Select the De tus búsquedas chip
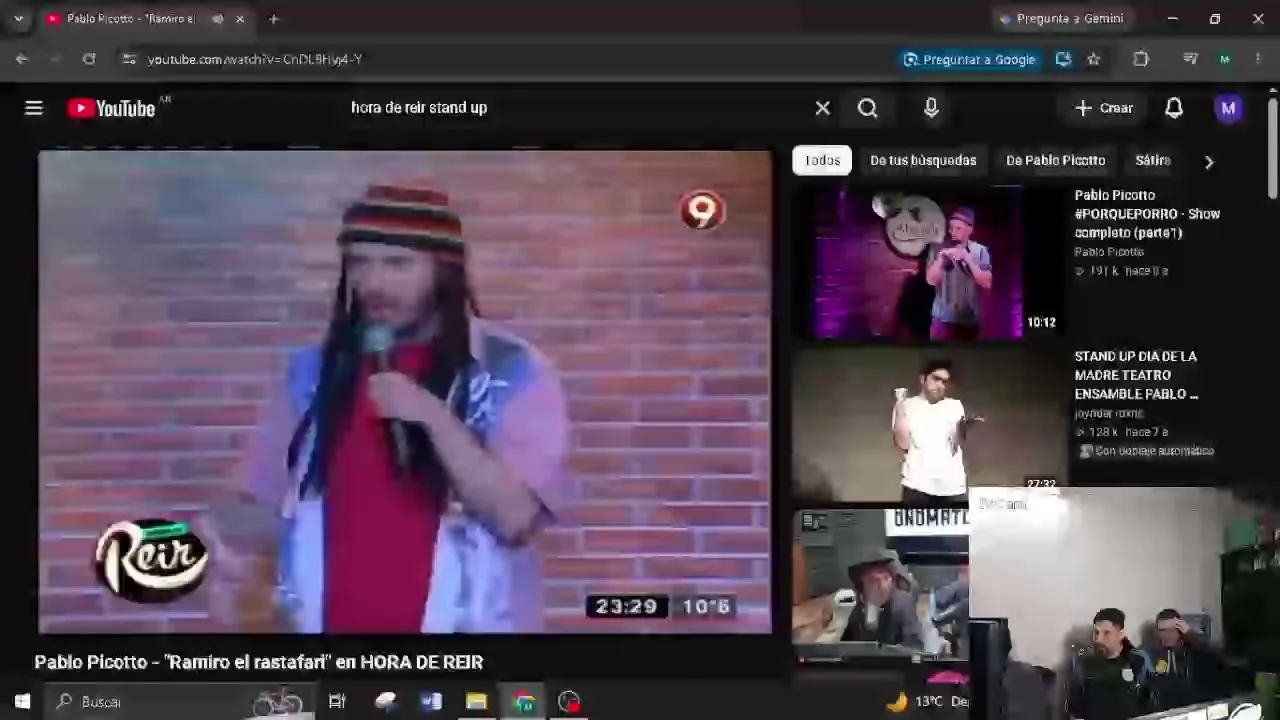The height and width of the screenshot is (720, 1280). [923, 160]
